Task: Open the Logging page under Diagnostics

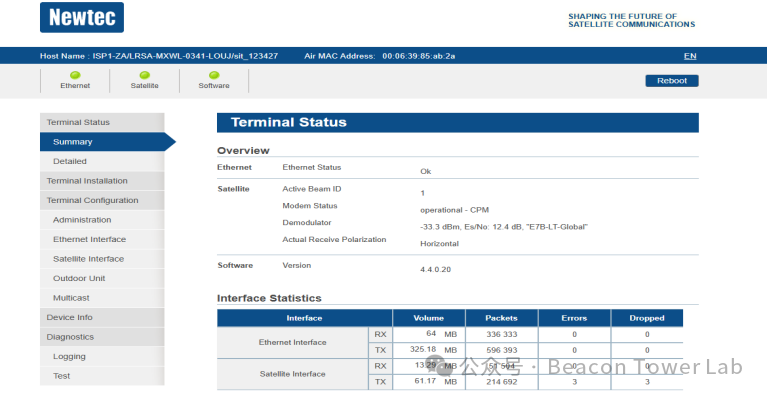Action: coord(102,357)
